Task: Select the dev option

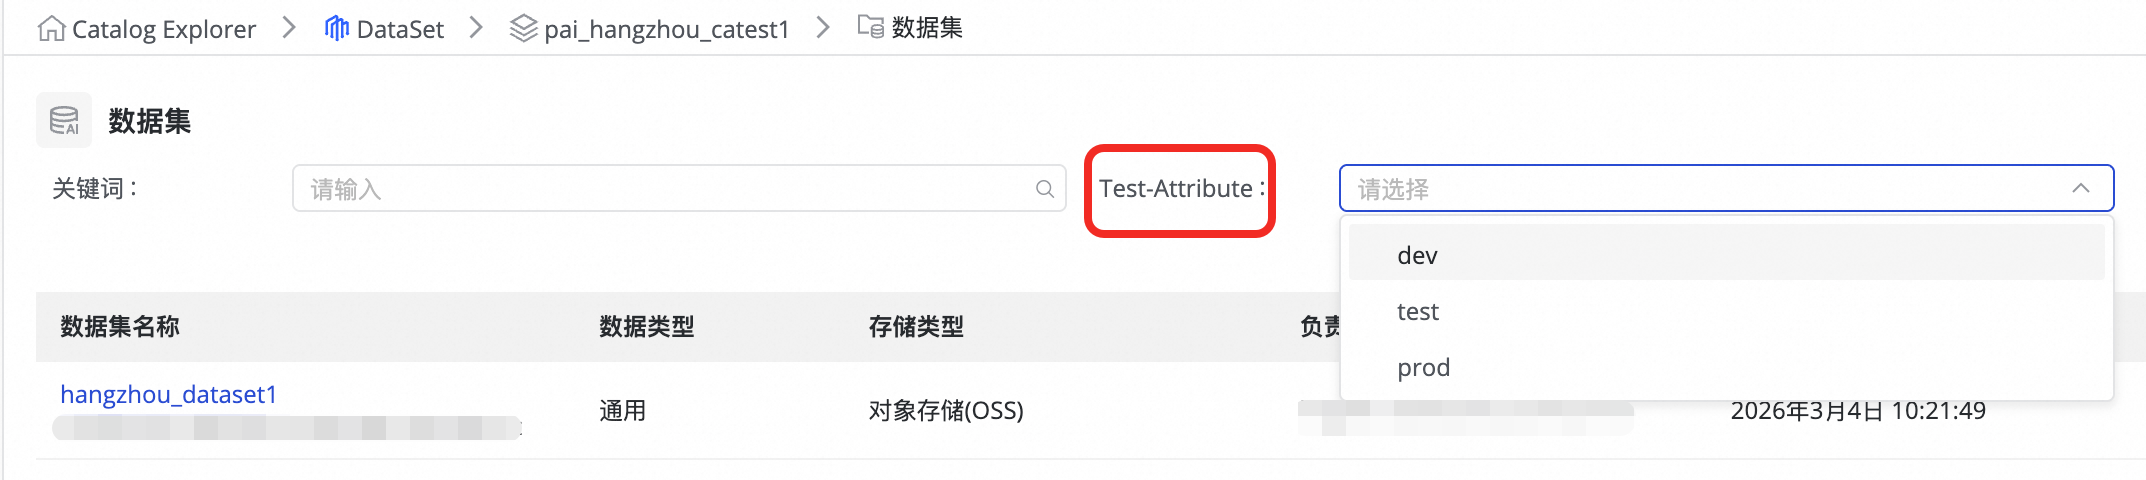Action: 1417,256
